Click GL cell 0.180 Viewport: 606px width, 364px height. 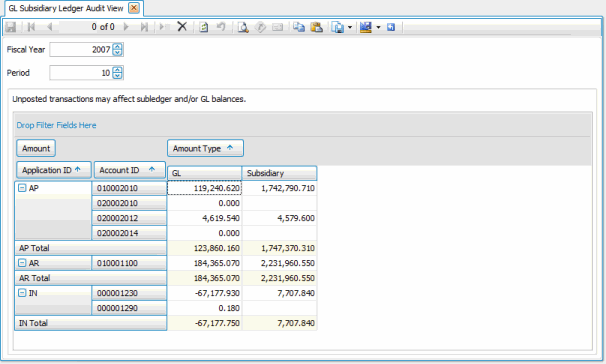(204, 308)
